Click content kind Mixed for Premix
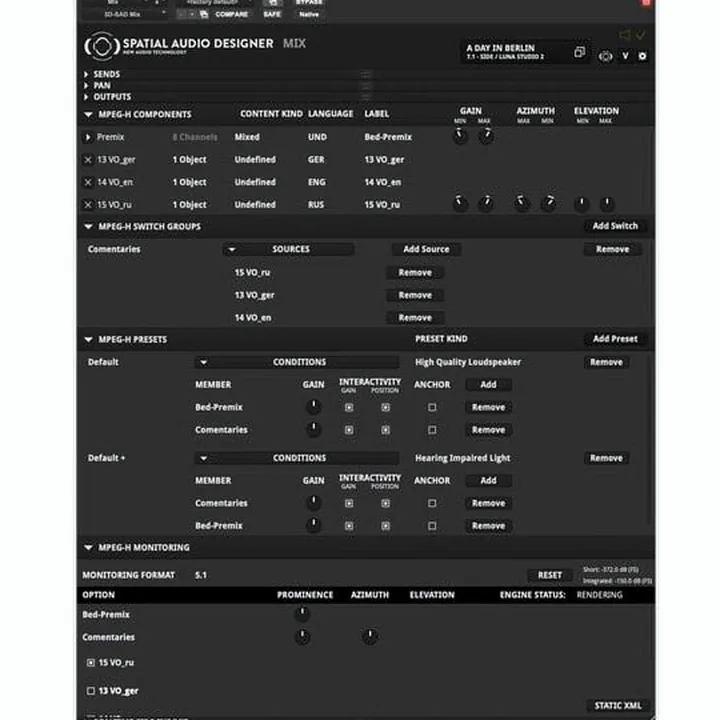 point(247,137)
